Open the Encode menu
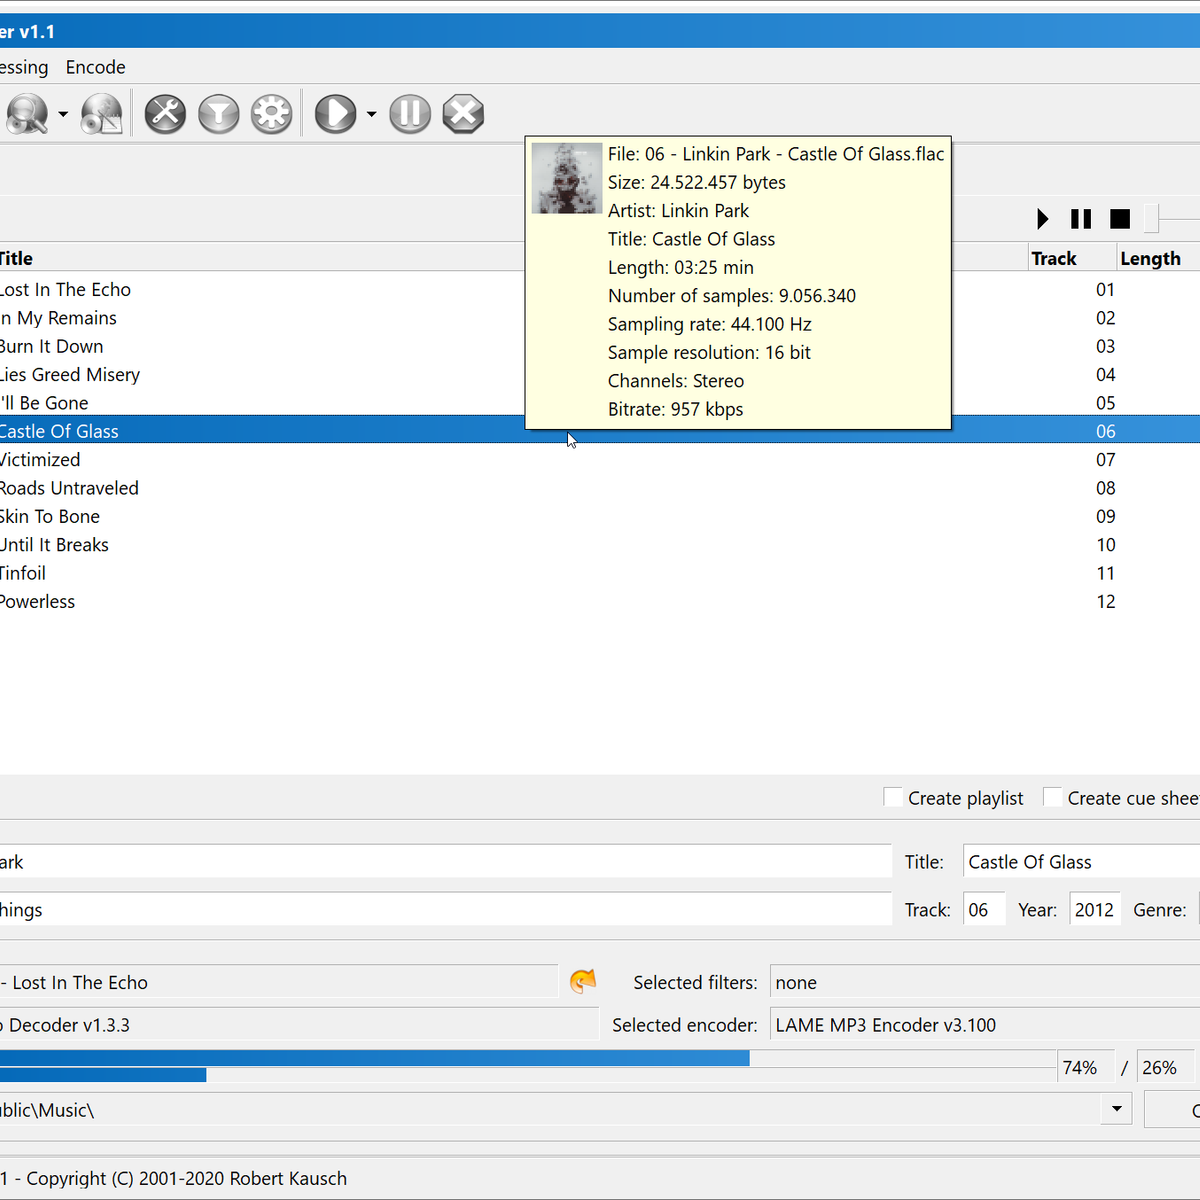Image resolution: width=1200 pixels, height=1200 pixels. tap(96, 67)
